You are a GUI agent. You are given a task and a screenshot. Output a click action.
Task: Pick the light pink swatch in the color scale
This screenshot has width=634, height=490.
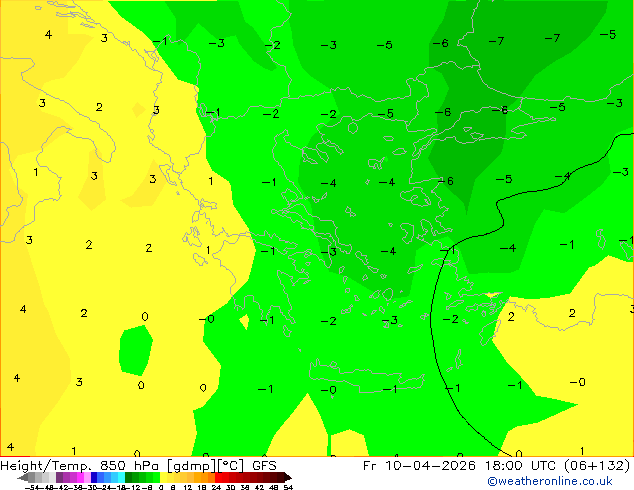tap(87, 477)
